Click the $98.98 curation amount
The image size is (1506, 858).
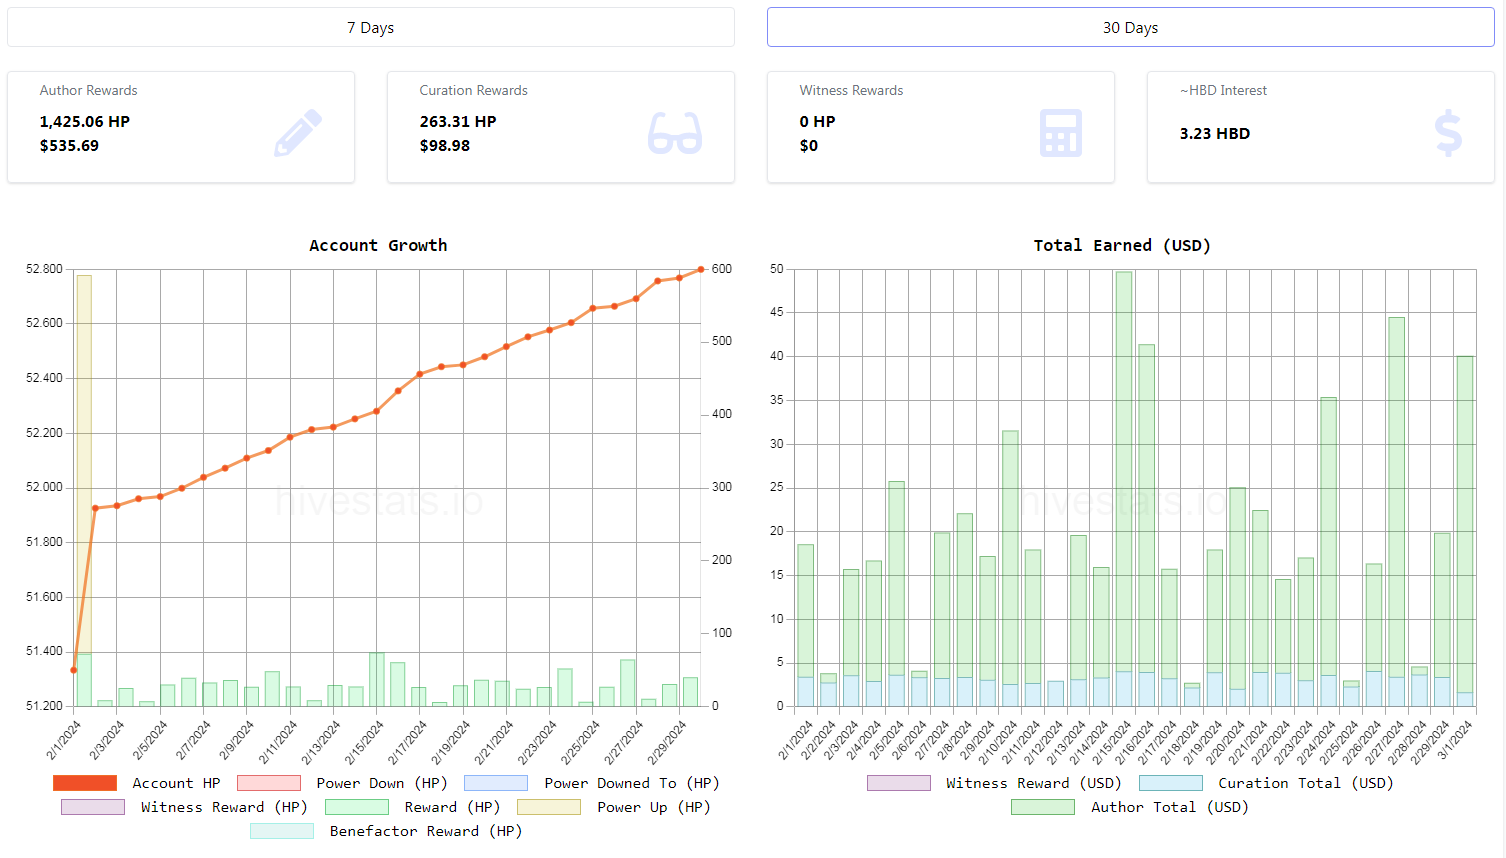point(445,145)
